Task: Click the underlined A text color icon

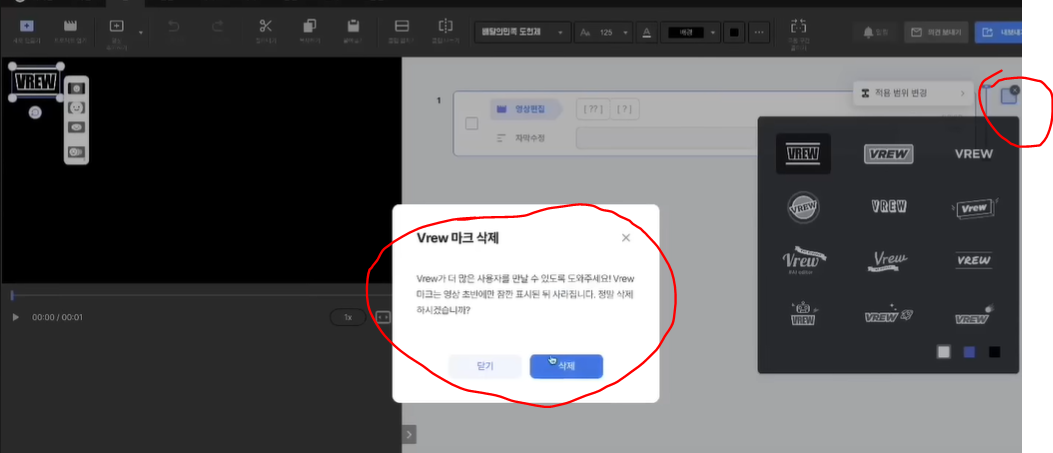Action: click(x=647, y=32)
